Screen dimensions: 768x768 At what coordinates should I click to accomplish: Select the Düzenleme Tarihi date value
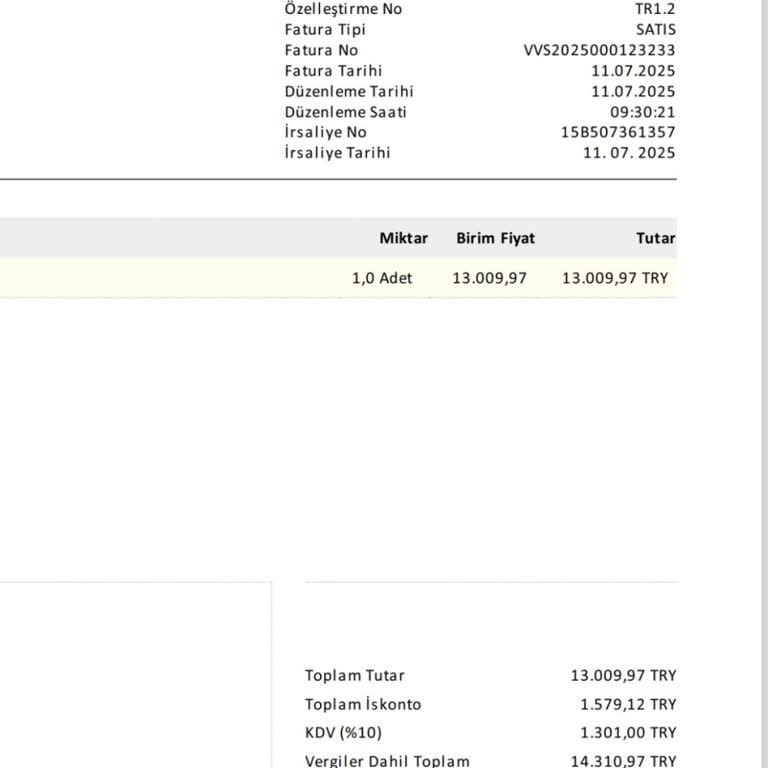point(633,92)
